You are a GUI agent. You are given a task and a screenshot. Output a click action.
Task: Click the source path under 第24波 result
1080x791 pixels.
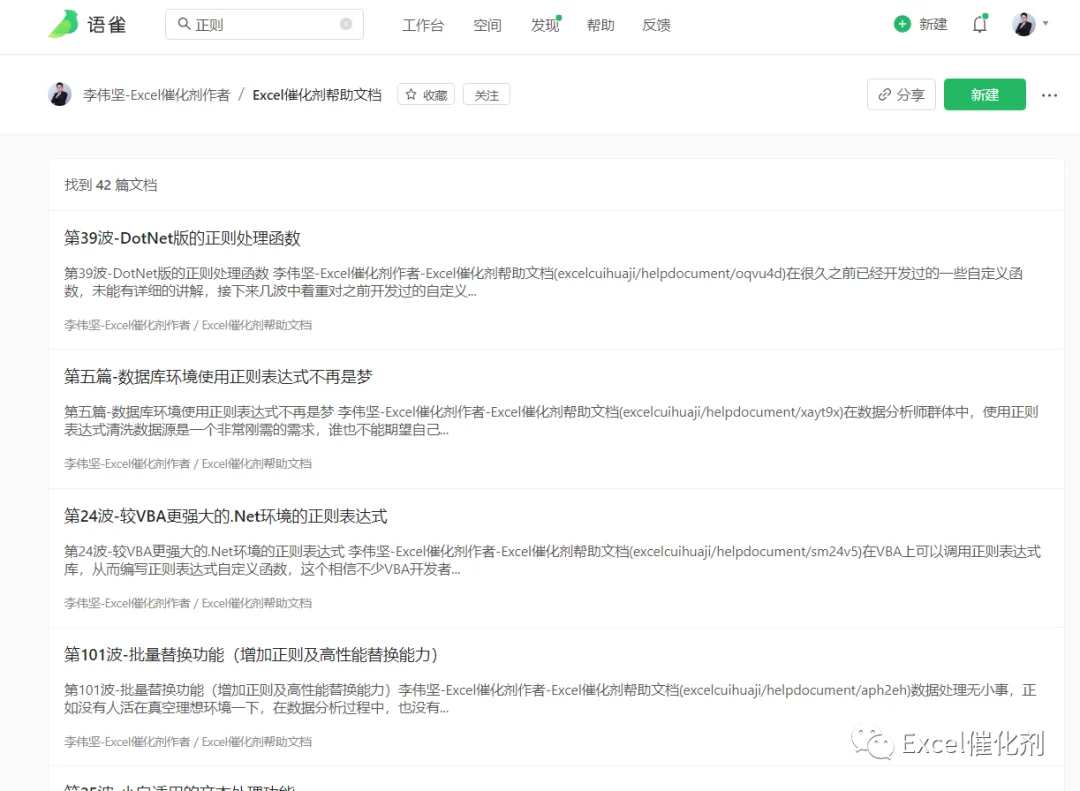pos(188,603)
